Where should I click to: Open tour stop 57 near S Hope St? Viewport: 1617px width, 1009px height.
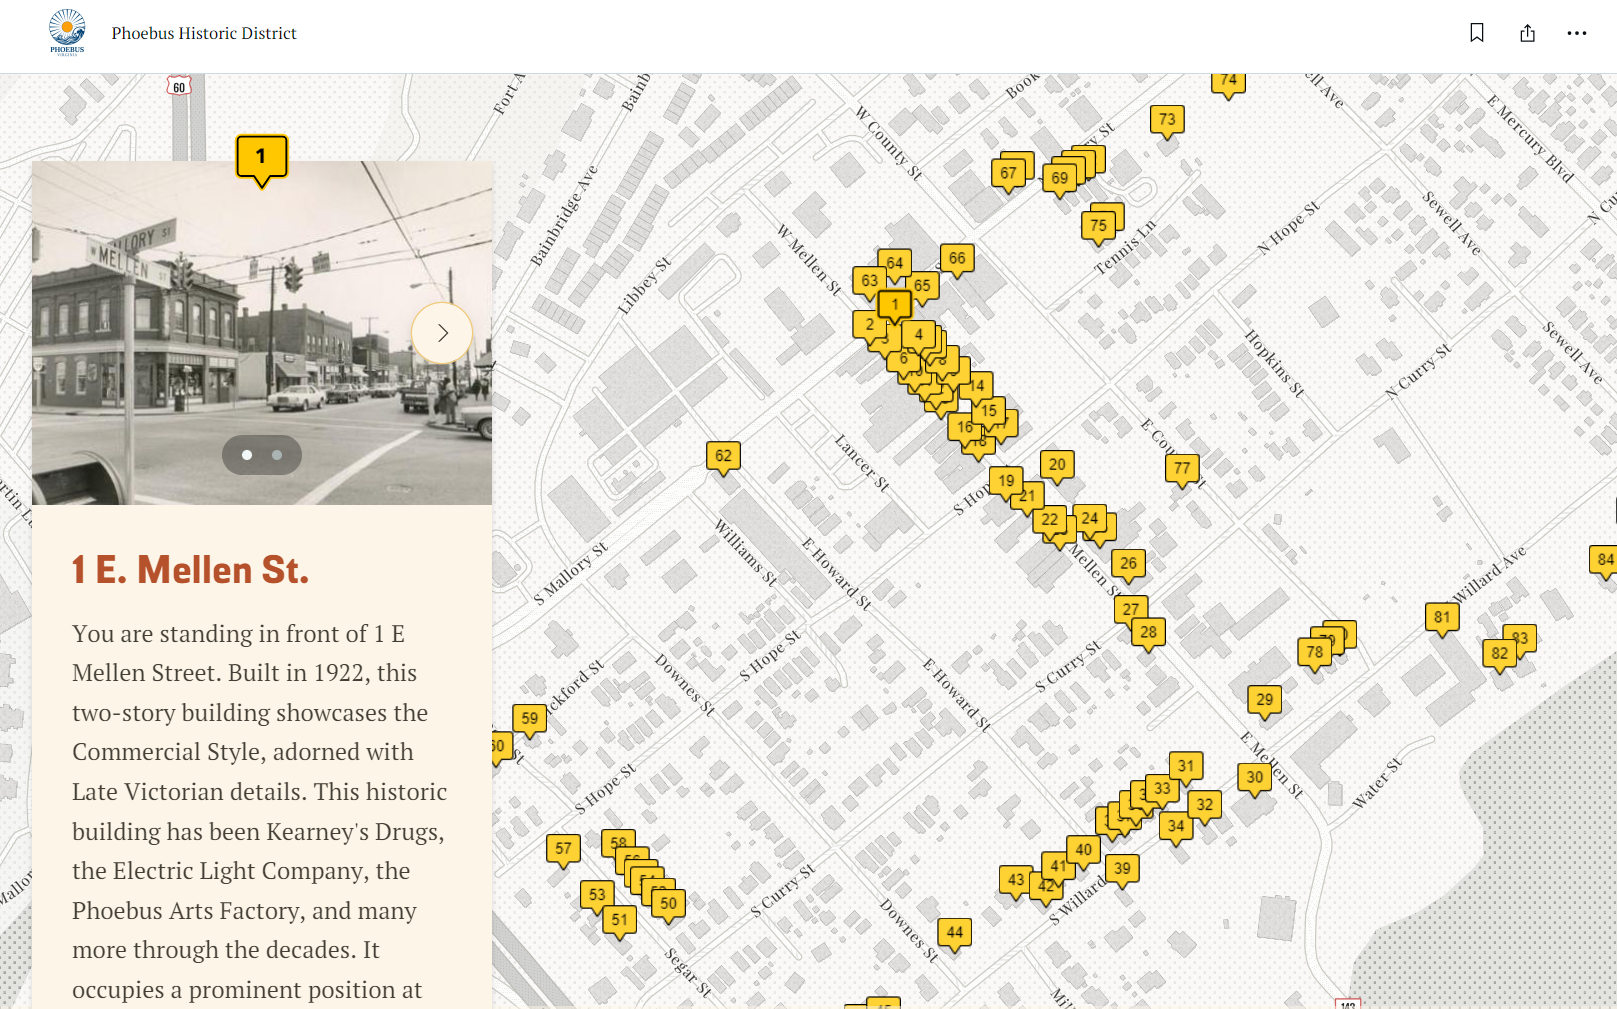coord(563,847)
